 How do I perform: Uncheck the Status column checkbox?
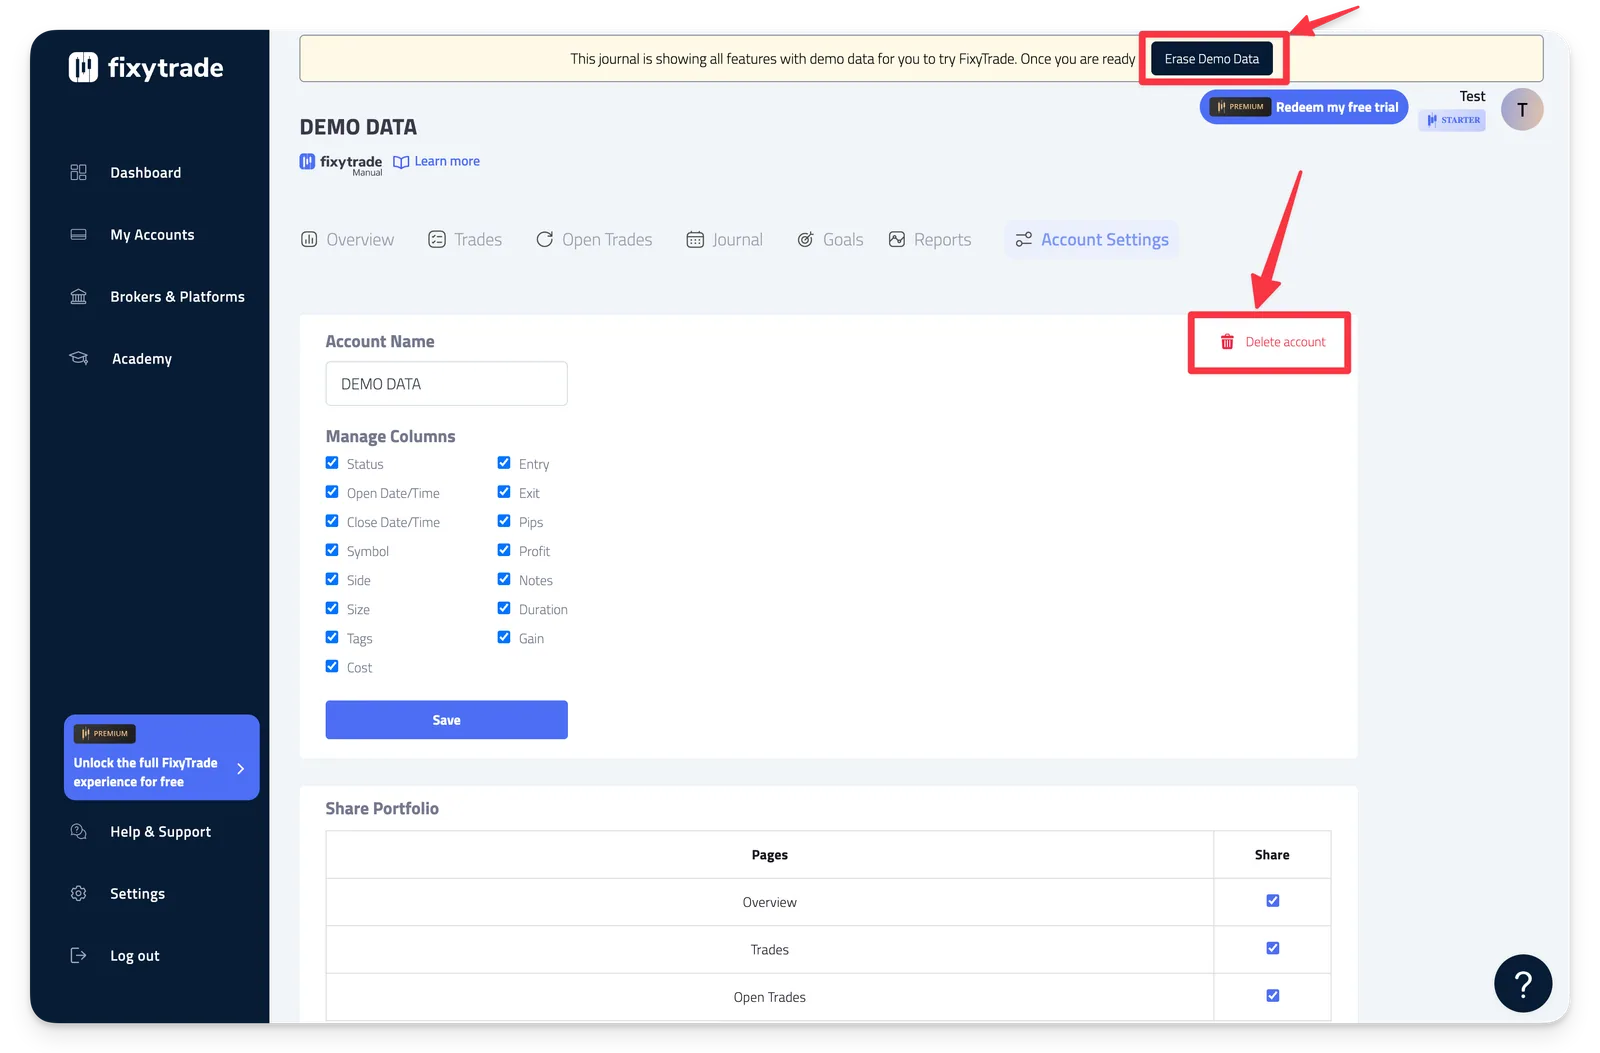332,463
